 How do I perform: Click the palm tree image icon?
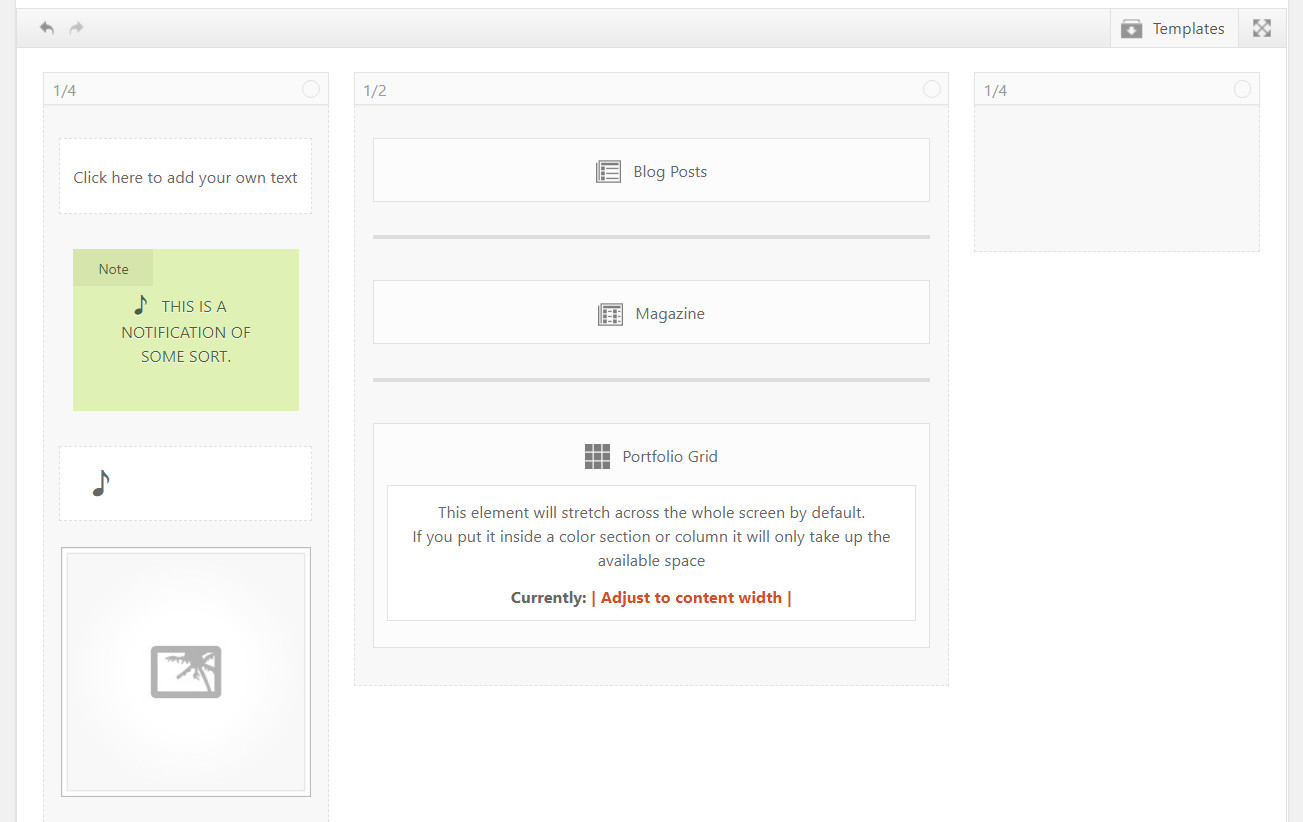[186, 672]
